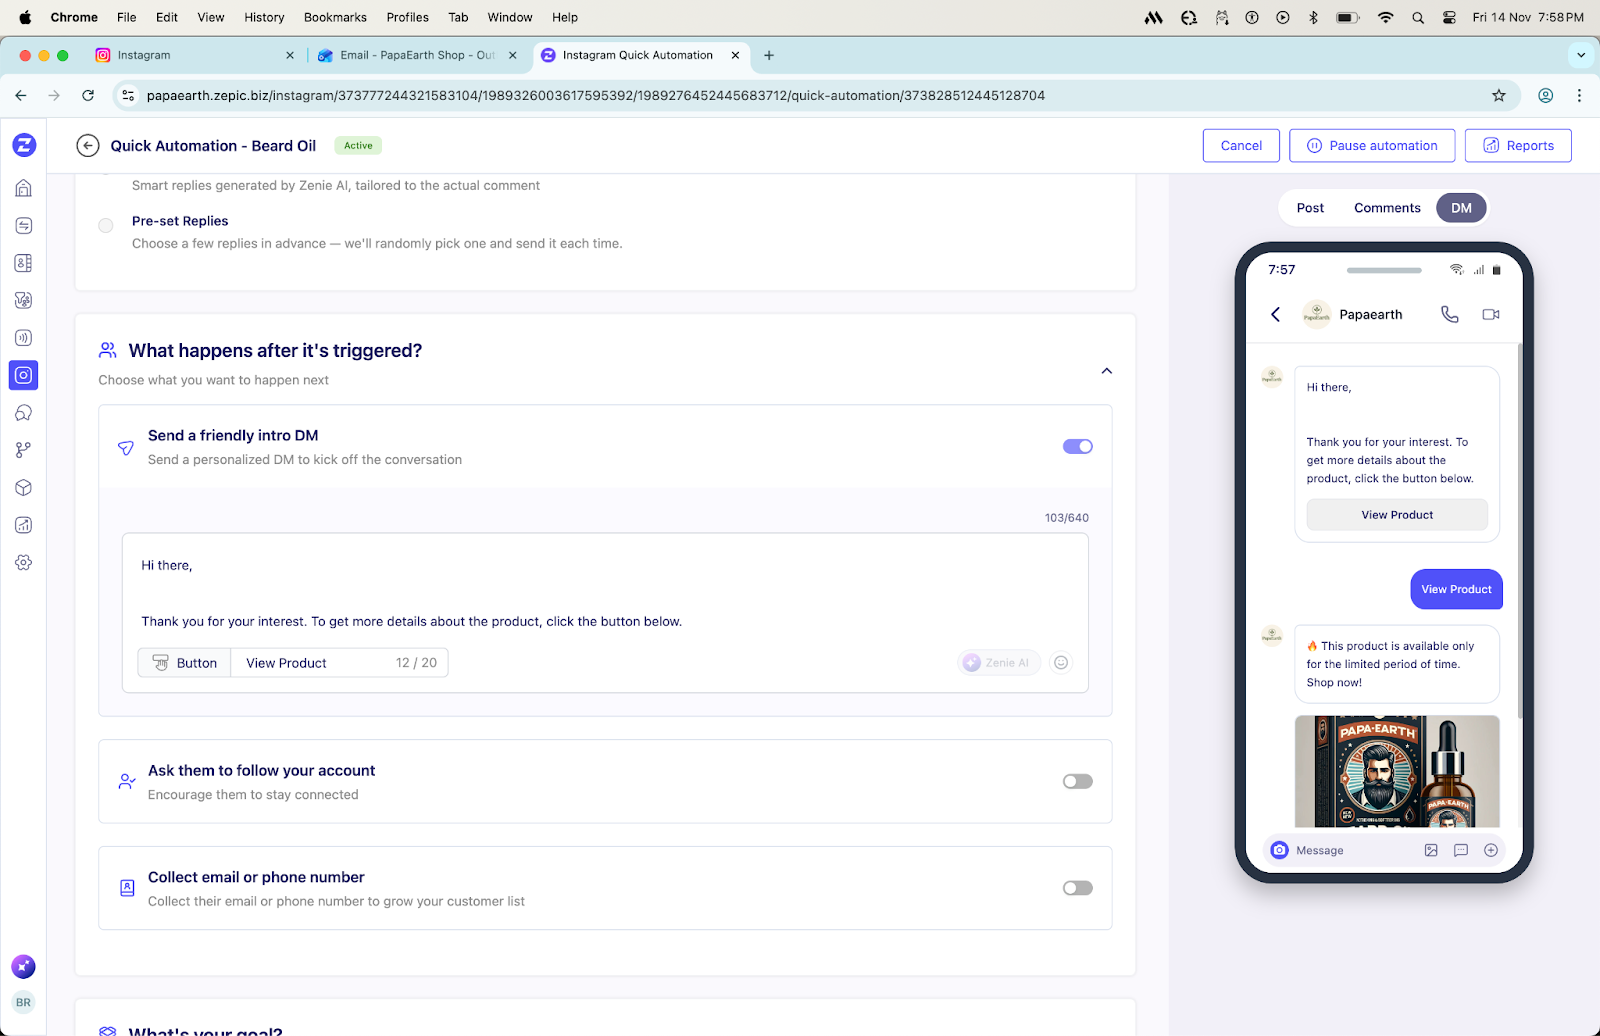This screenshot has height=1036, width=1600.
Task: Open macOS Control Center
Action: point(1449,17)
